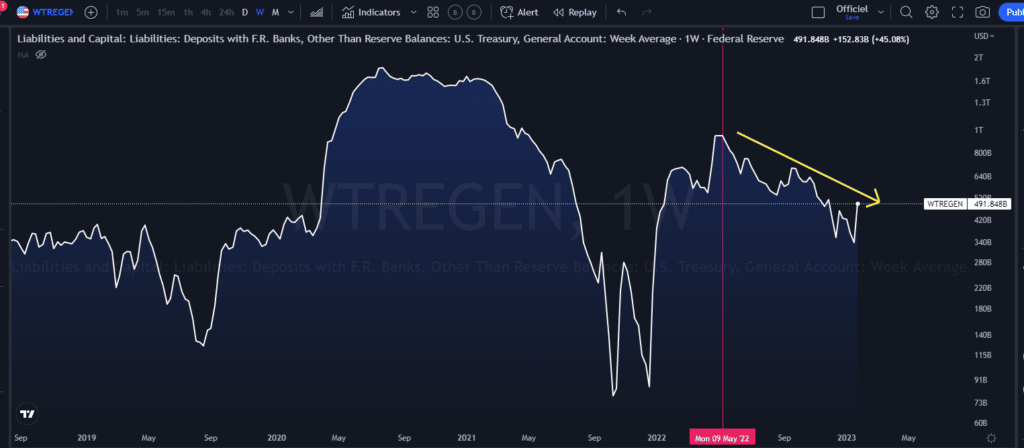The height and width of the screenshot is (448, 1024).
Task: Click the 1T price axis label
Action: tap(978, 130)
